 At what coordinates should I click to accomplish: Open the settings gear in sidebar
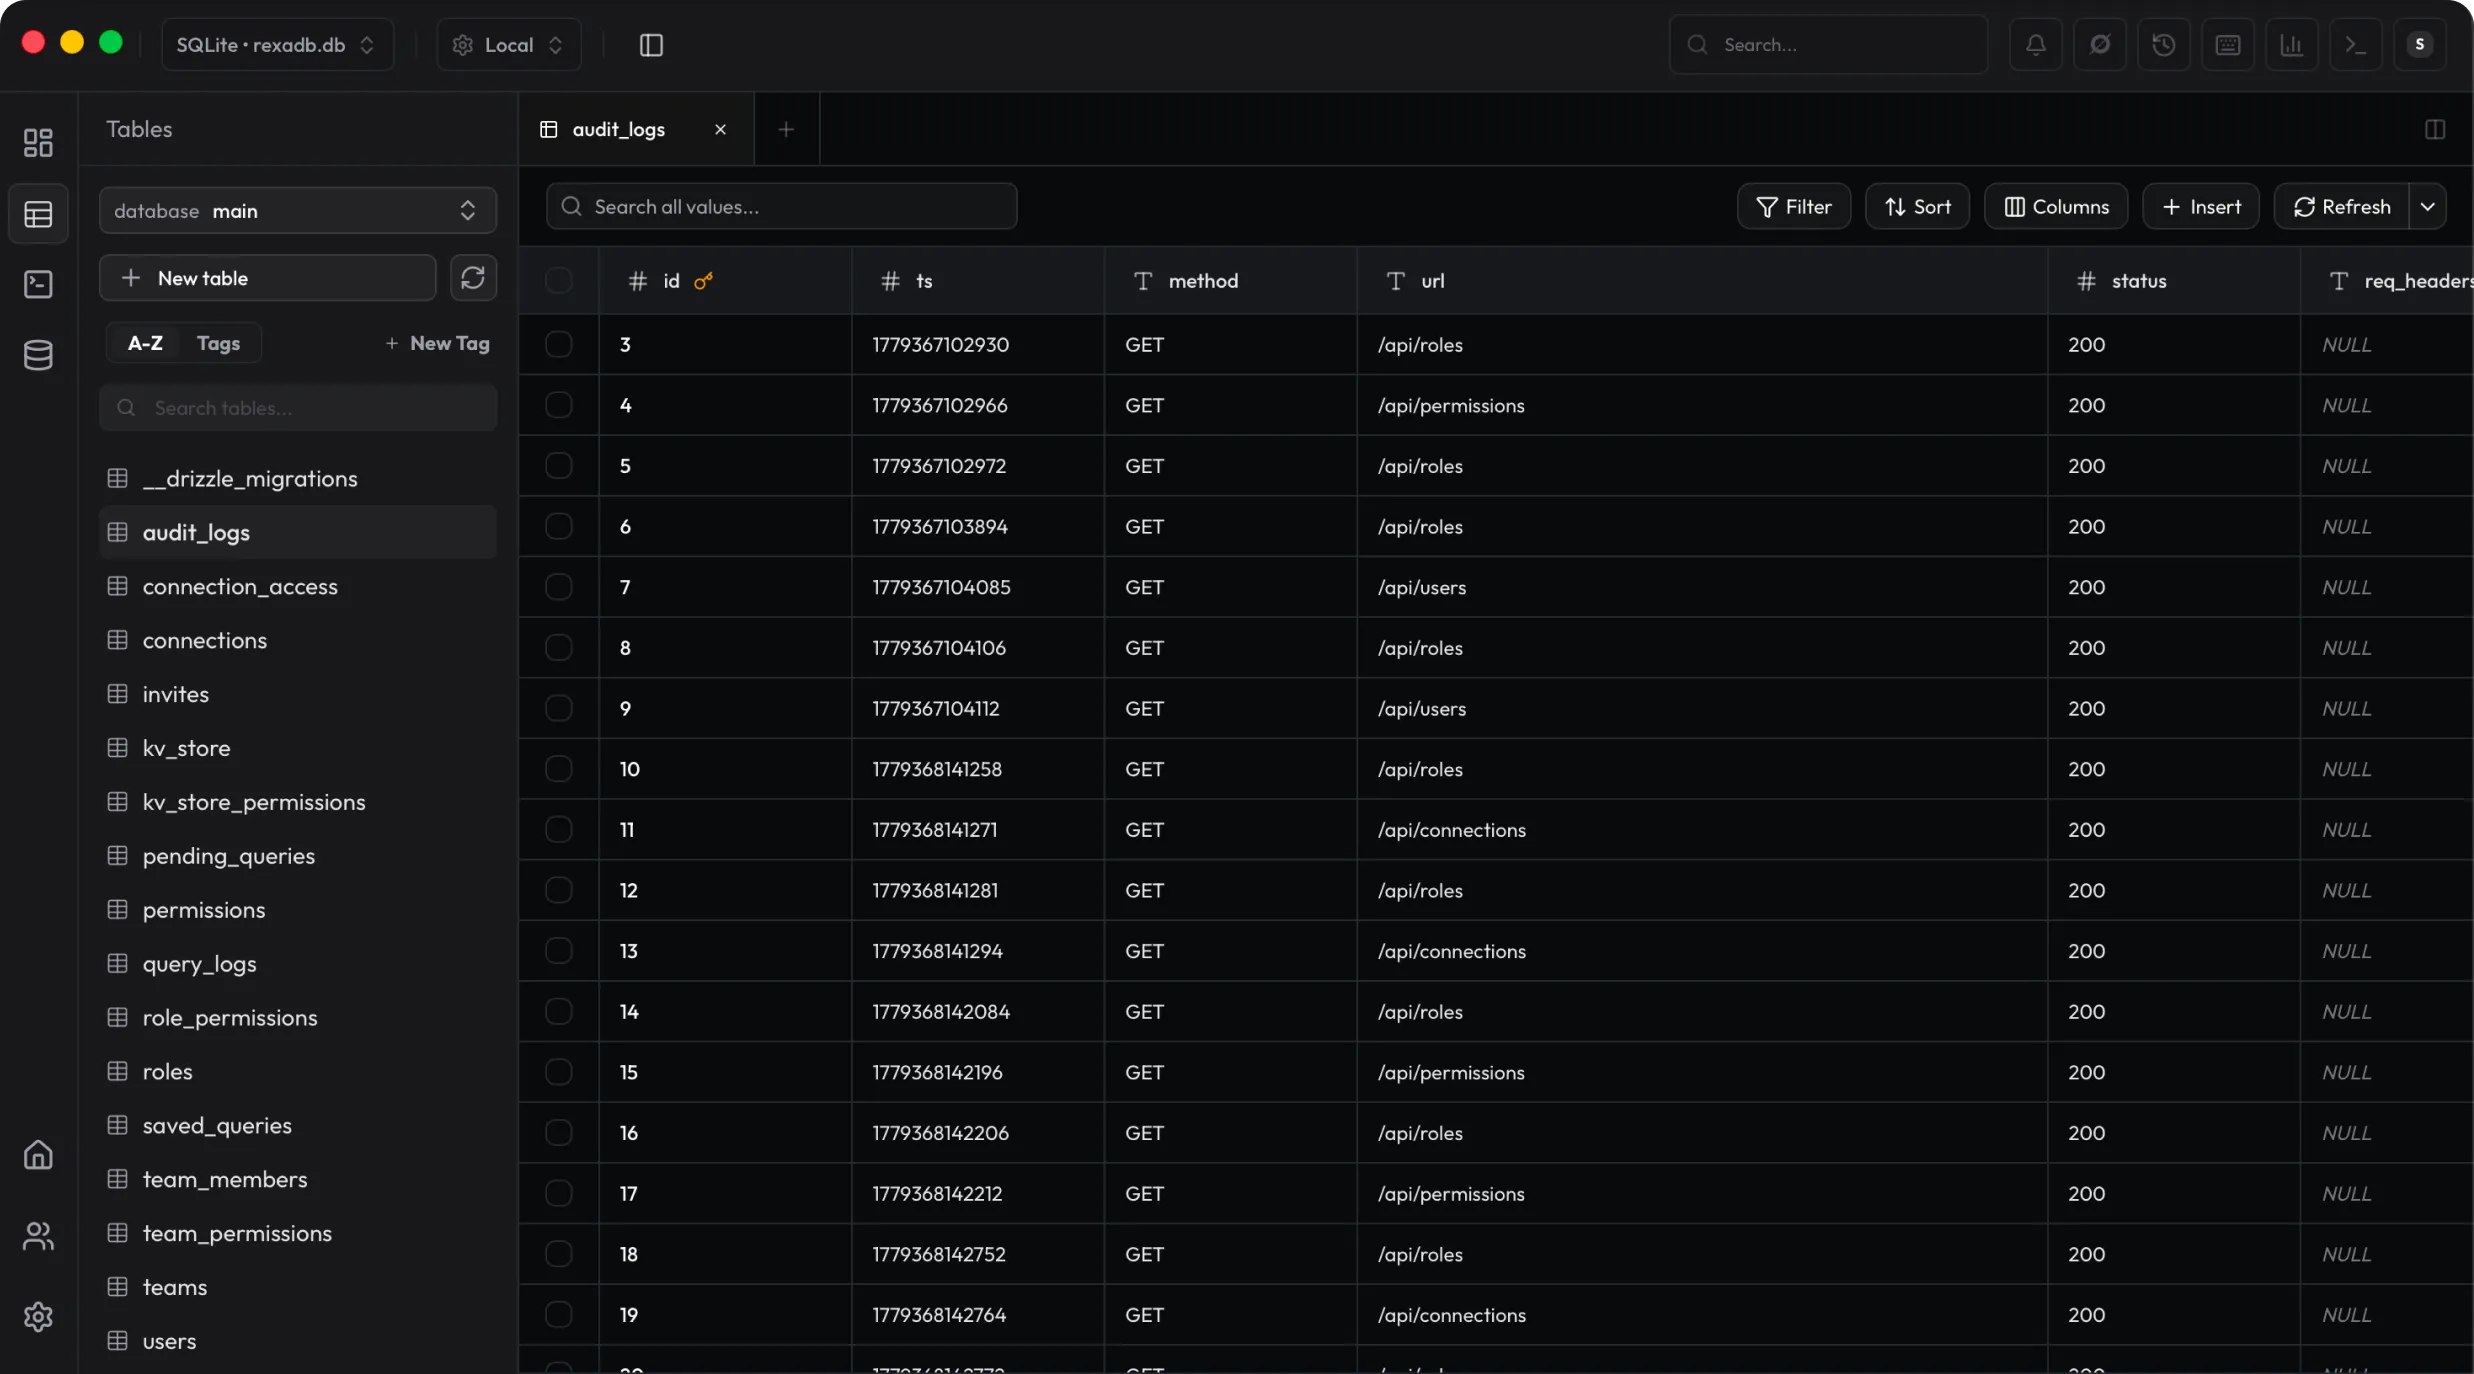(x=38, y=1316)
